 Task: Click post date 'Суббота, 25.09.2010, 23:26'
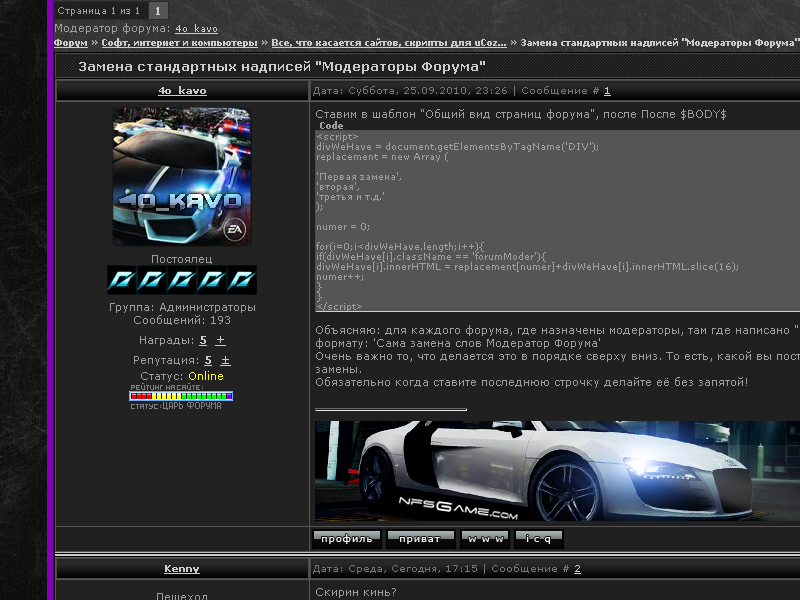[x=428, y=91]
